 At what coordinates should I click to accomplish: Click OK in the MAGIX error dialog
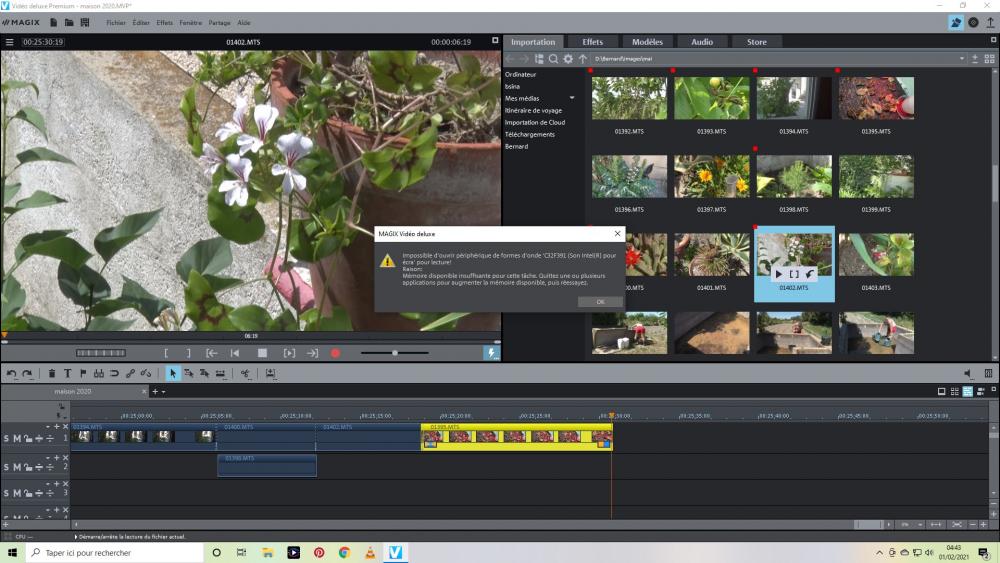tap(600, 301)
